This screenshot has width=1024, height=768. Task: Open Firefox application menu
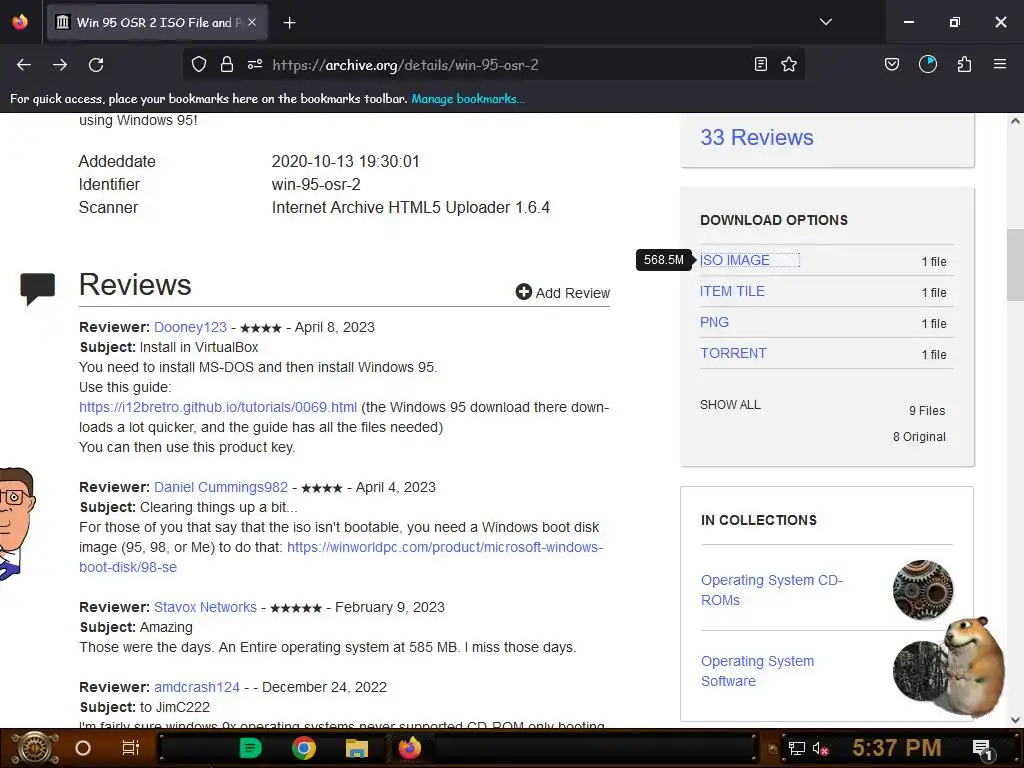(x=1000, y=65)
